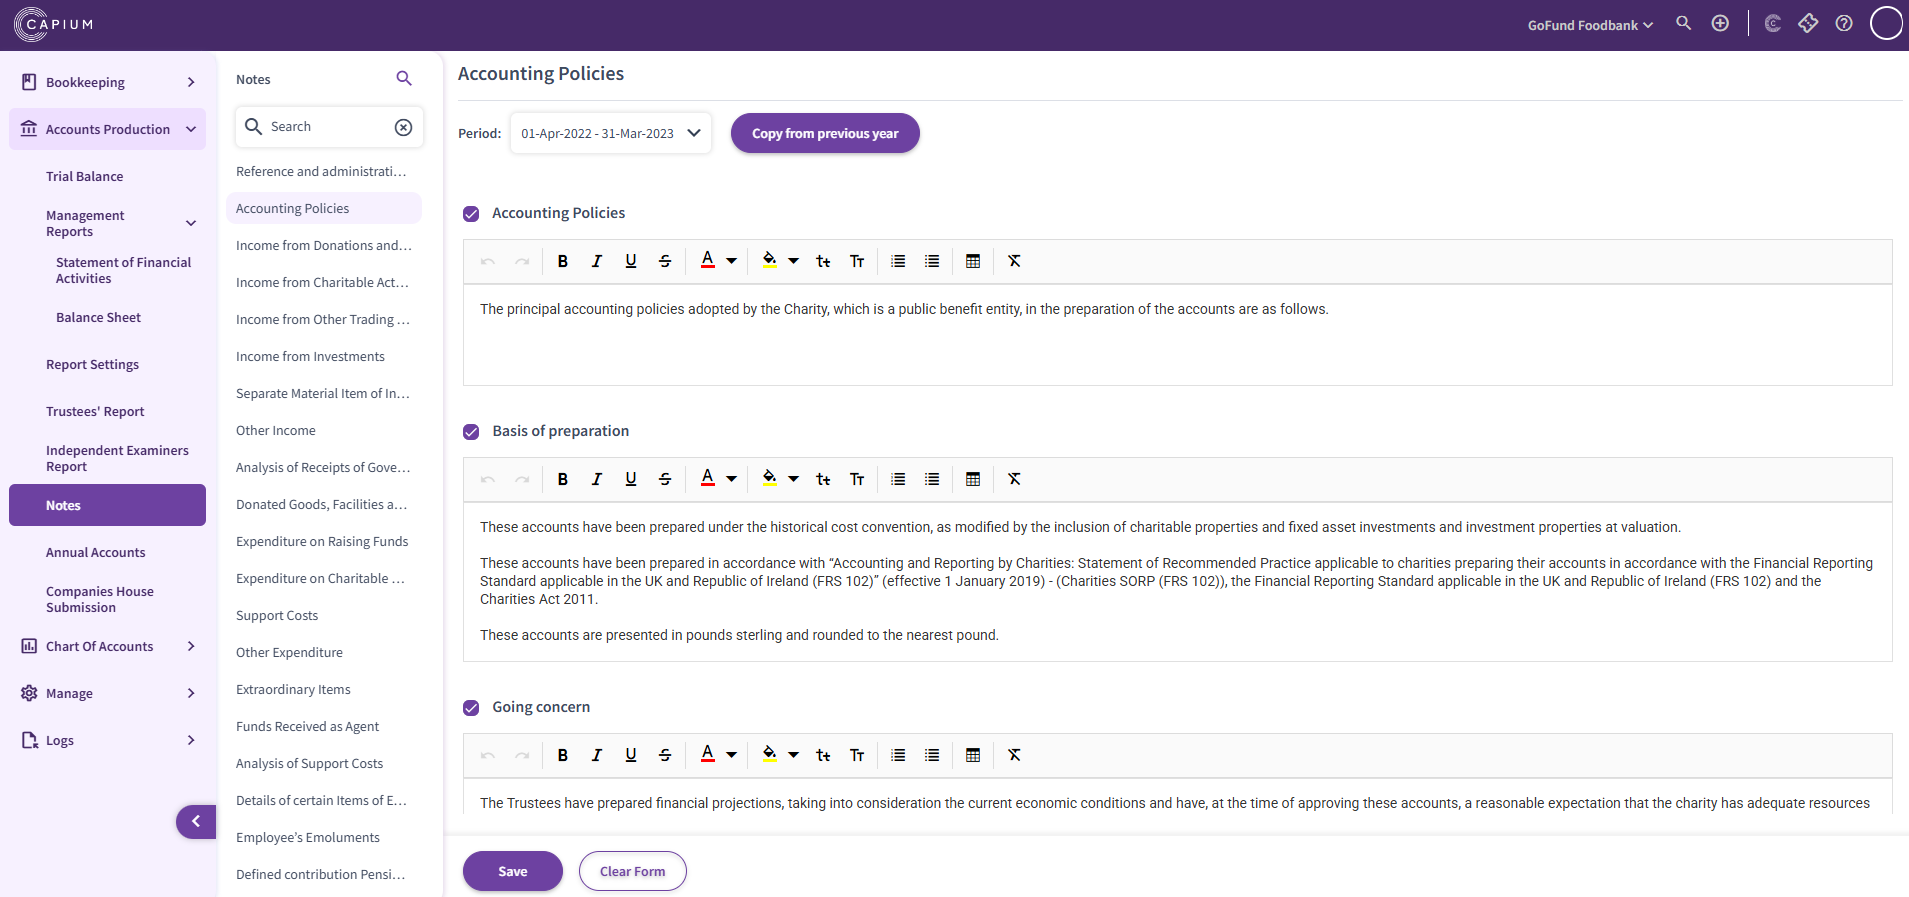Screen dimensions: 1909x897
Task: Click Copy from previous year button
Action: click(825, 133)
